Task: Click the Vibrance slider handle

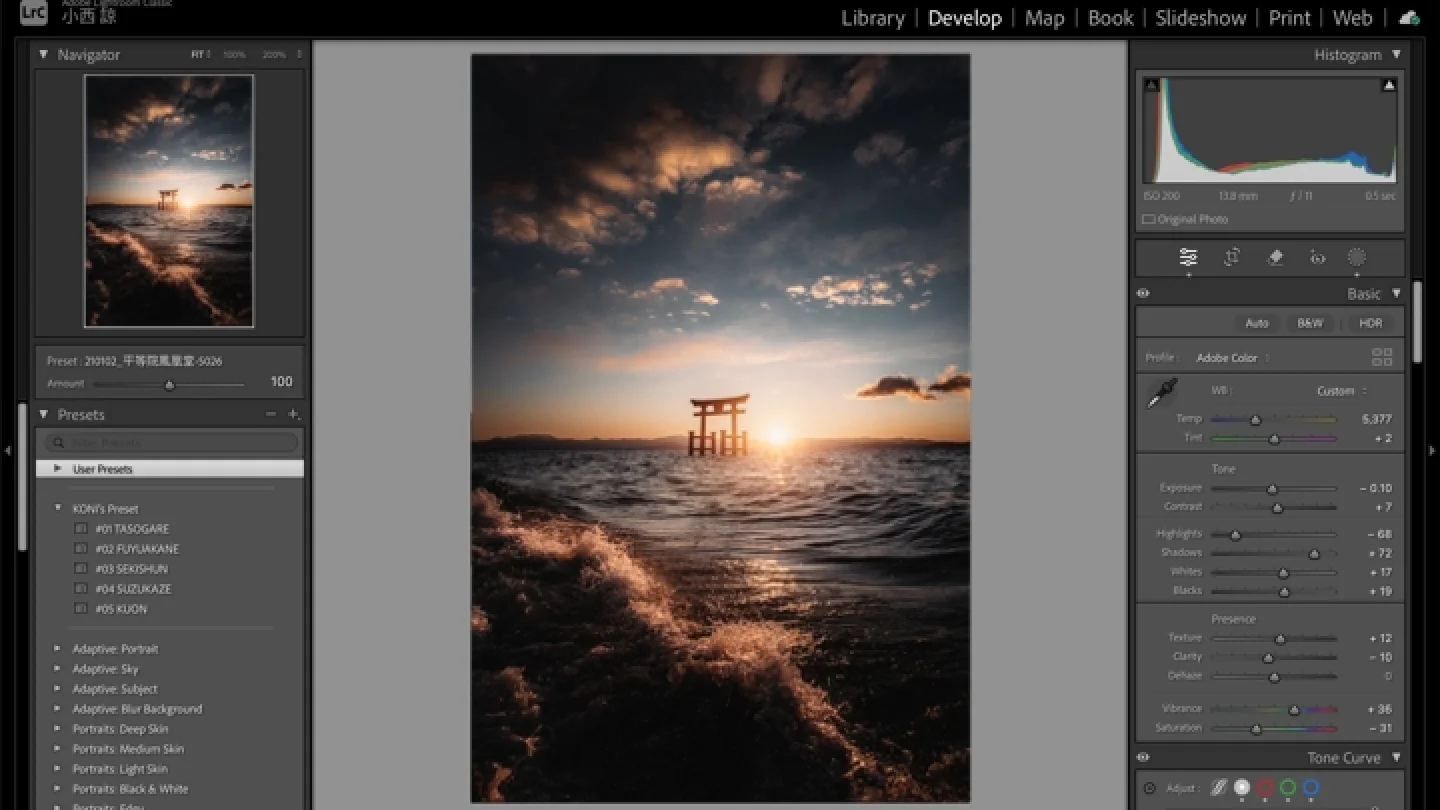Action: 1294,709
